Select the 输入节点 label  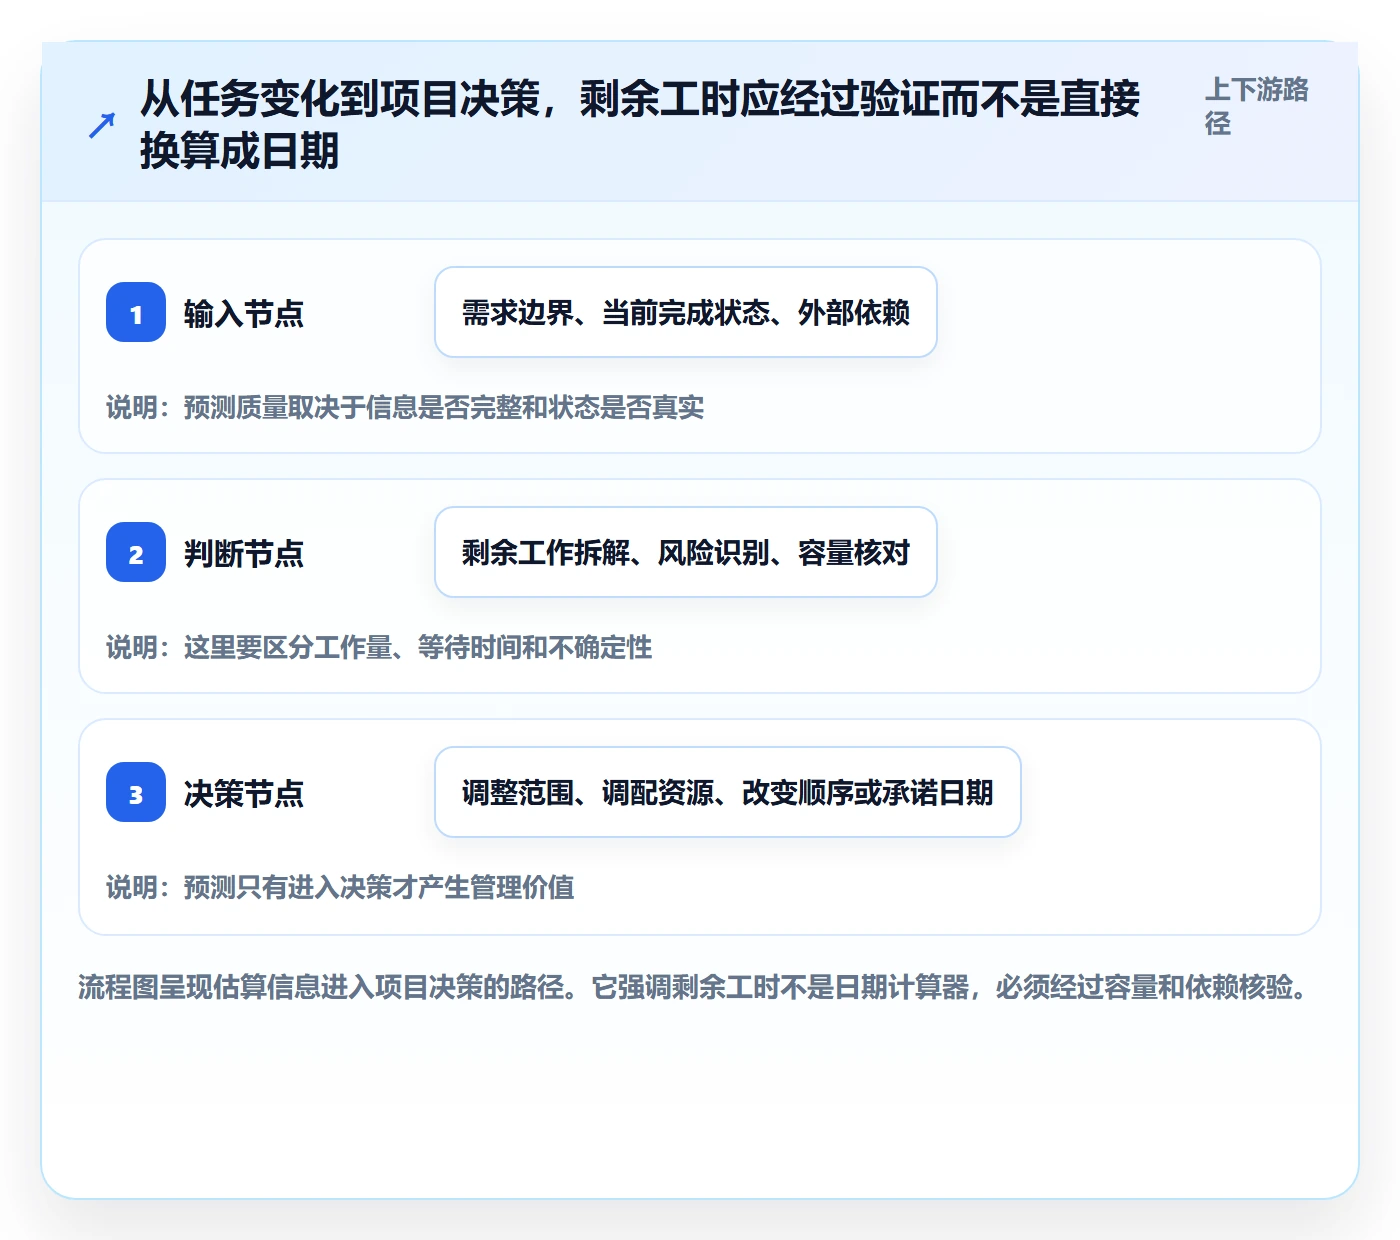pyautogui.click(x=244, y=313)
